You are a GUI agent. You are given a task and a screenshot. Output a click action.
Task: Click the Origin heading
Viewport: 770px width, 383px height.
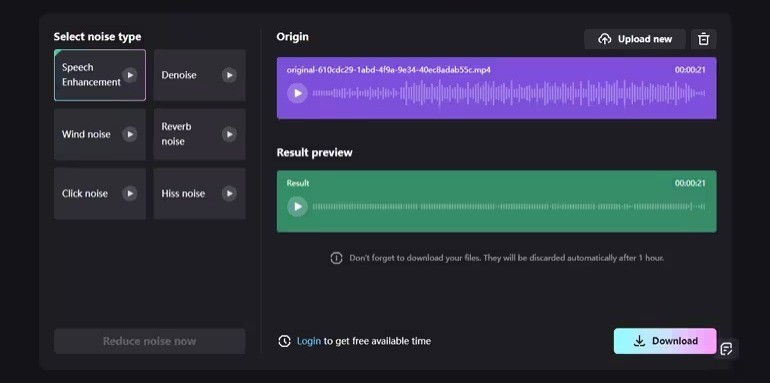(292, 37)
